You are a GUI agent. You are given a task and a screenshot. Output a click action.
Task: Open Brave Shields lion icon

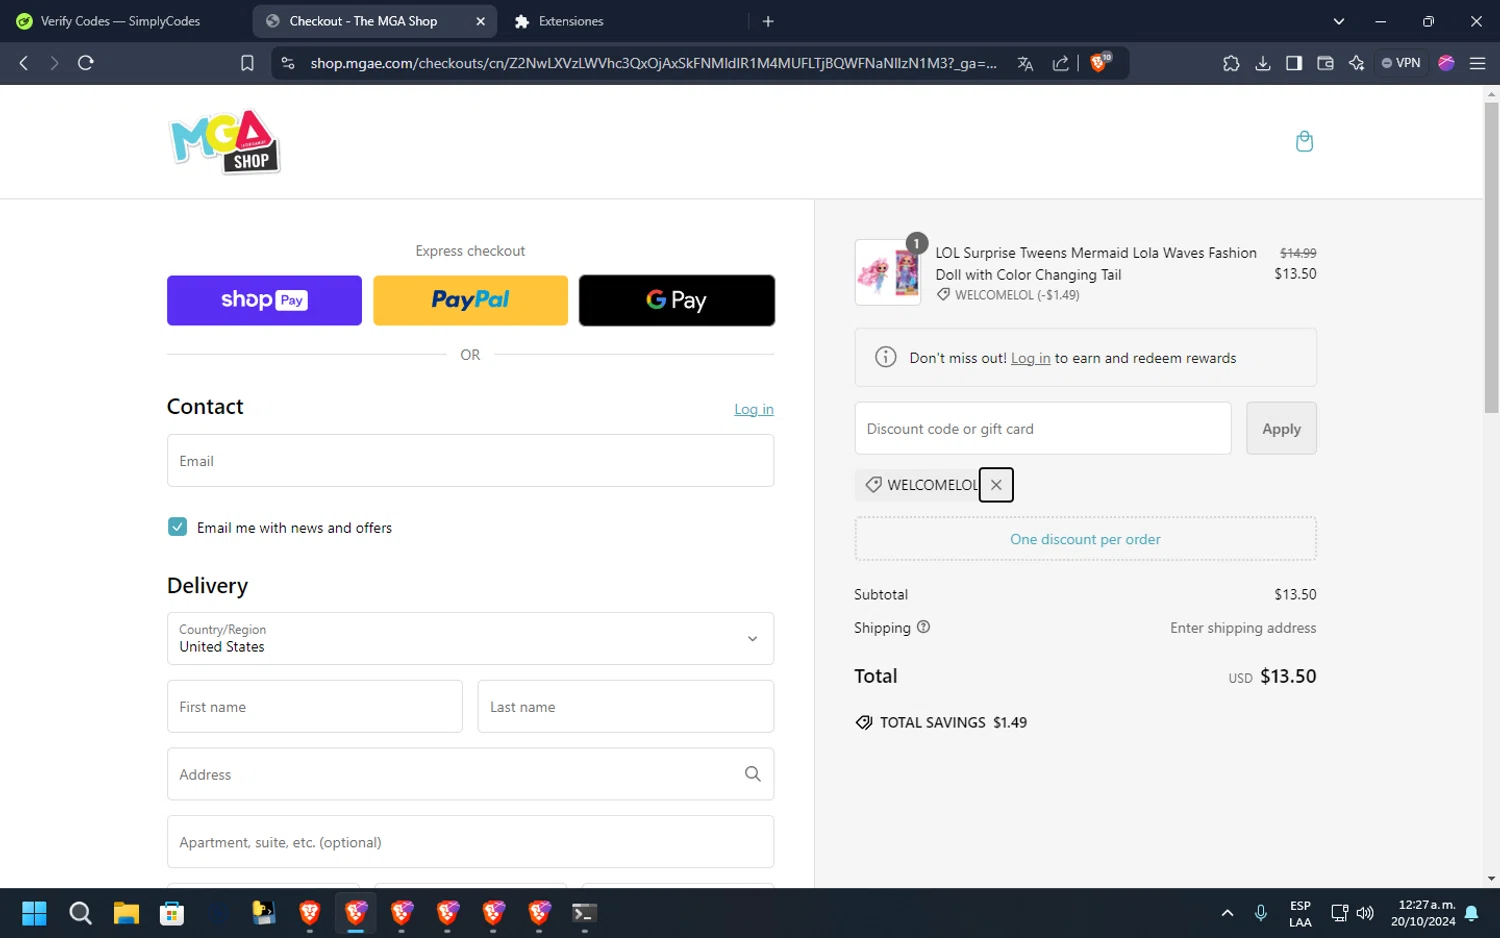point(1100,63)
